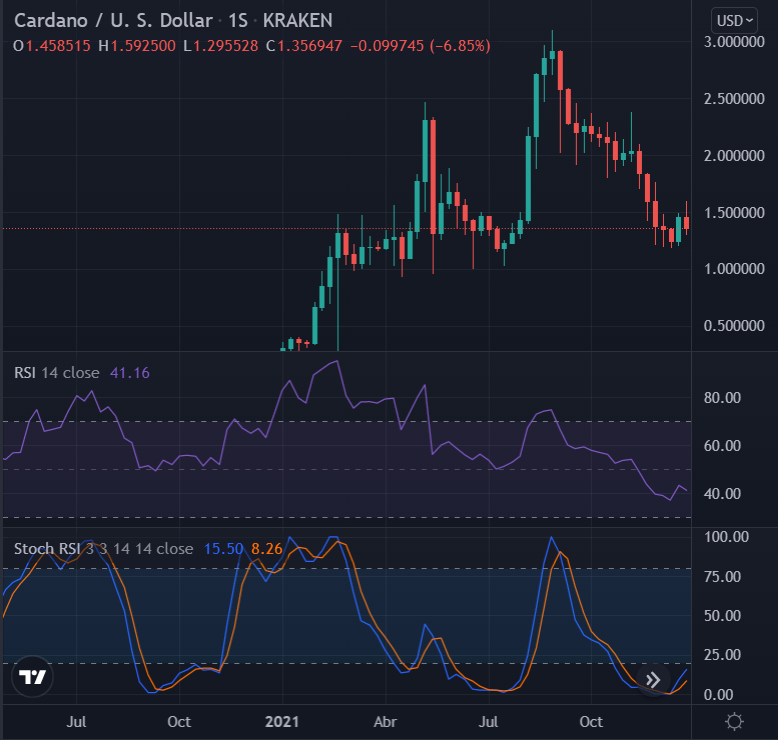
Task: Click the open price O1.458515
Action: click(x=52, y=46)
